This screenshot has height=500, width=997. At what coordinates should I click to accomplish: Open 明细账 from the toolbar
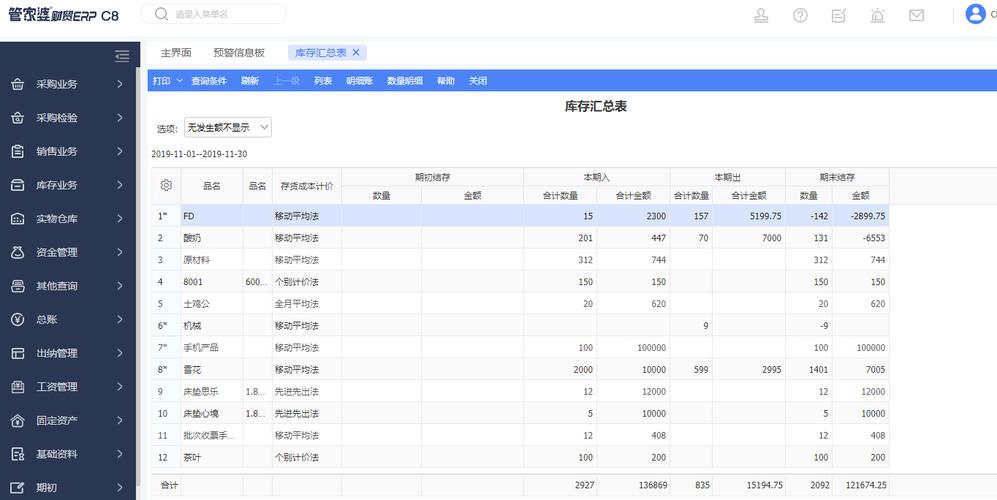(x=360, y=81)
